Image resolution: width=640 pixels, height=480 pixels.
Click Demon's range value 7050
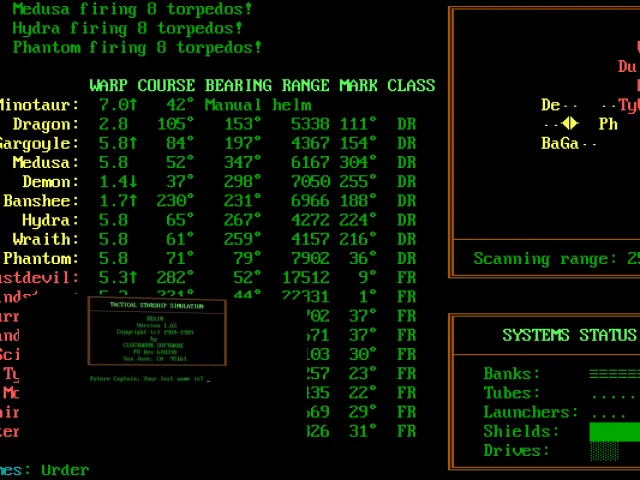pos(310,182)
